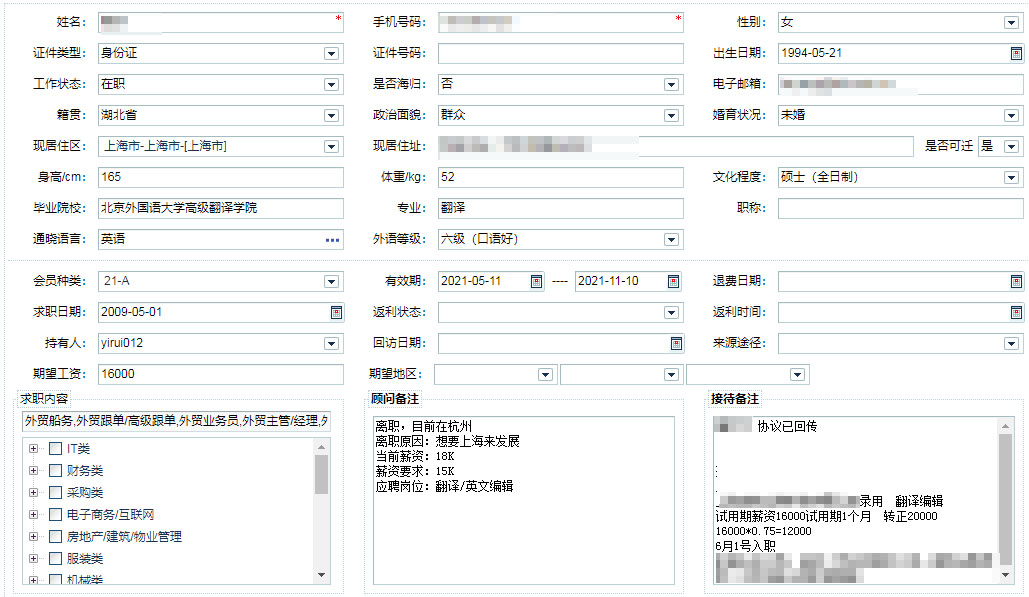Open the 工作状态 dropdown

click(x=331, y=85)
